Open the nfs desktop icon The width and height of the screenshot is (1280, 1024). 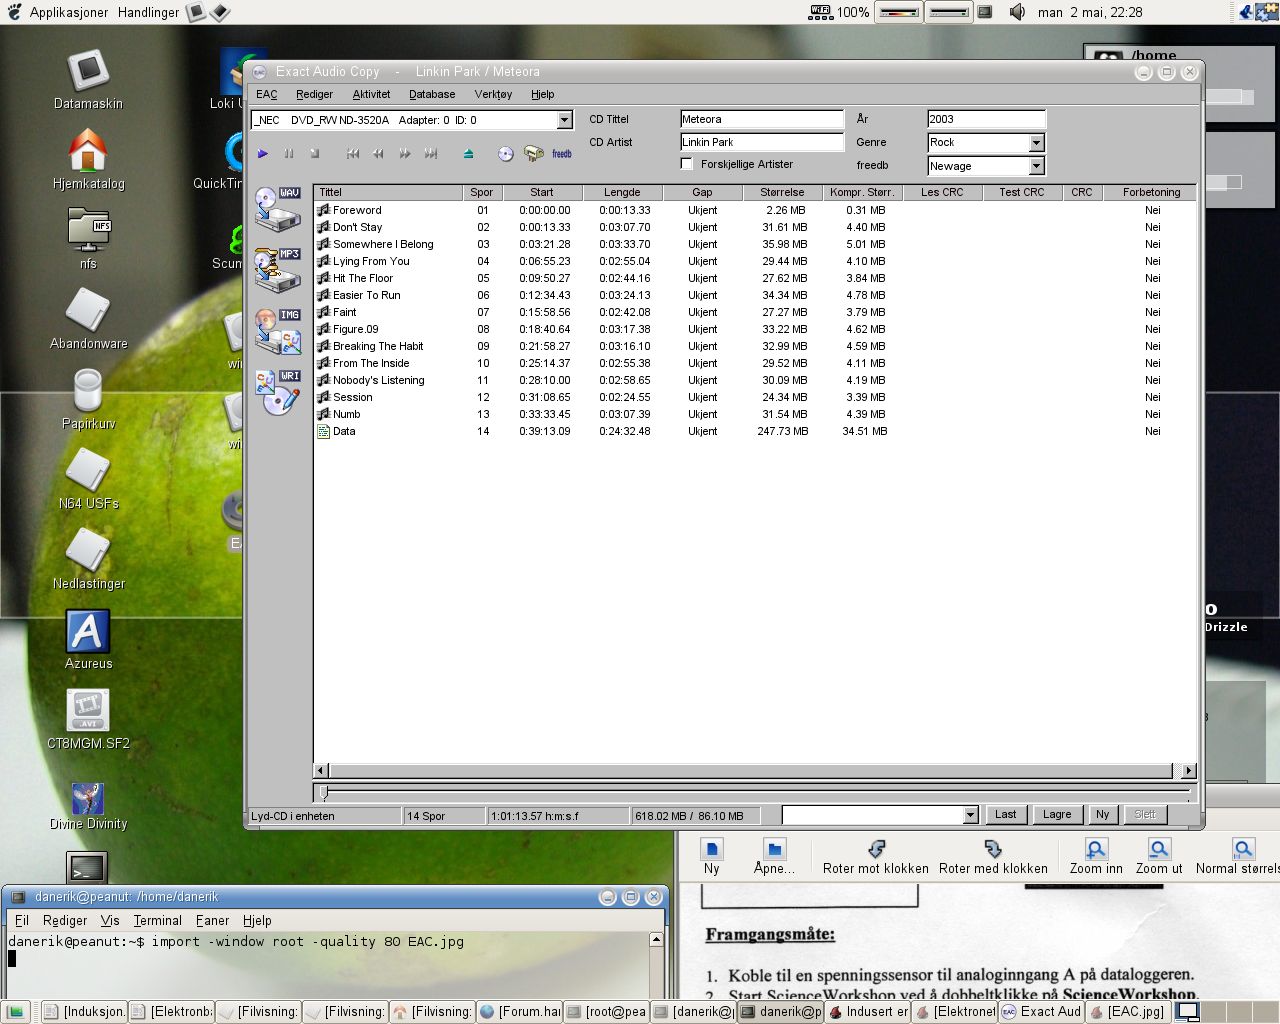[88, 240]
